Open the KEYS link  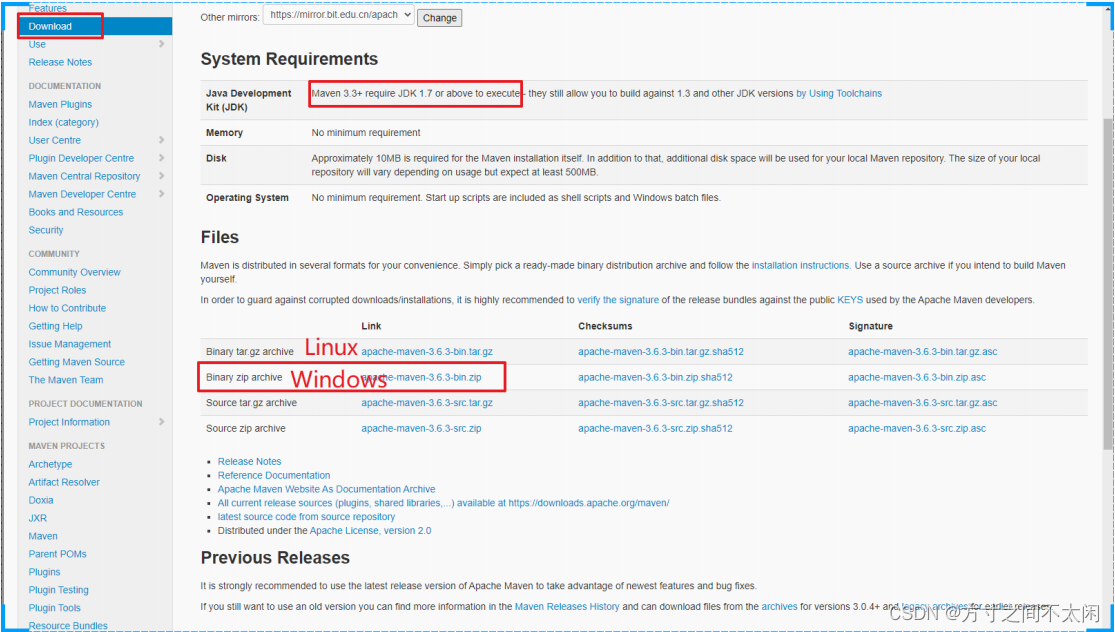pyautogui.click(x=850, y=300)
